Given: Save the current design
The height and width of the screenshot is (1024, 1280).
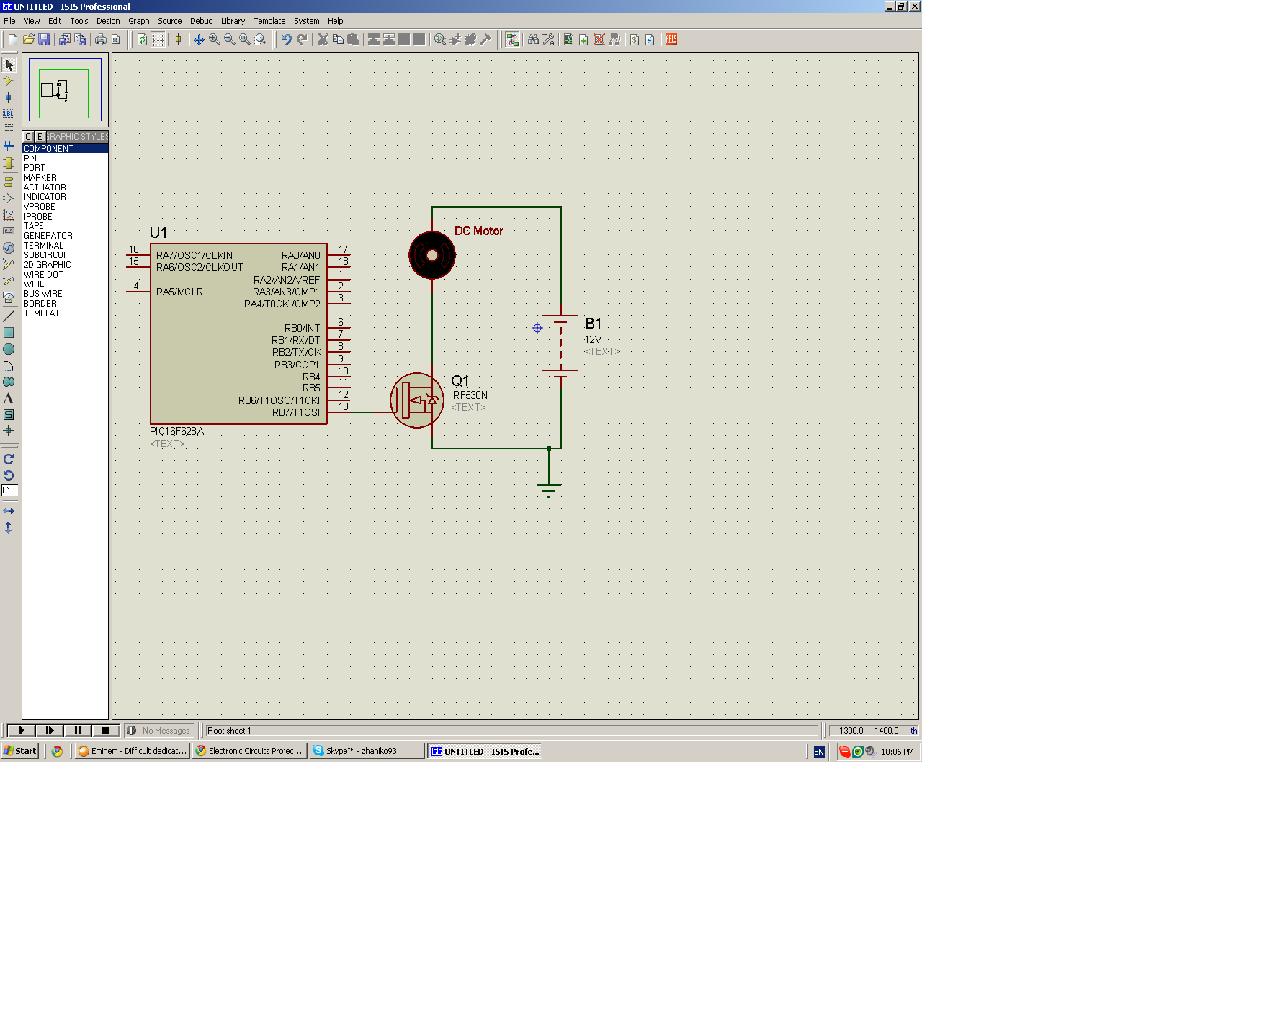Looking at the screenshot, I should point(44,39).
